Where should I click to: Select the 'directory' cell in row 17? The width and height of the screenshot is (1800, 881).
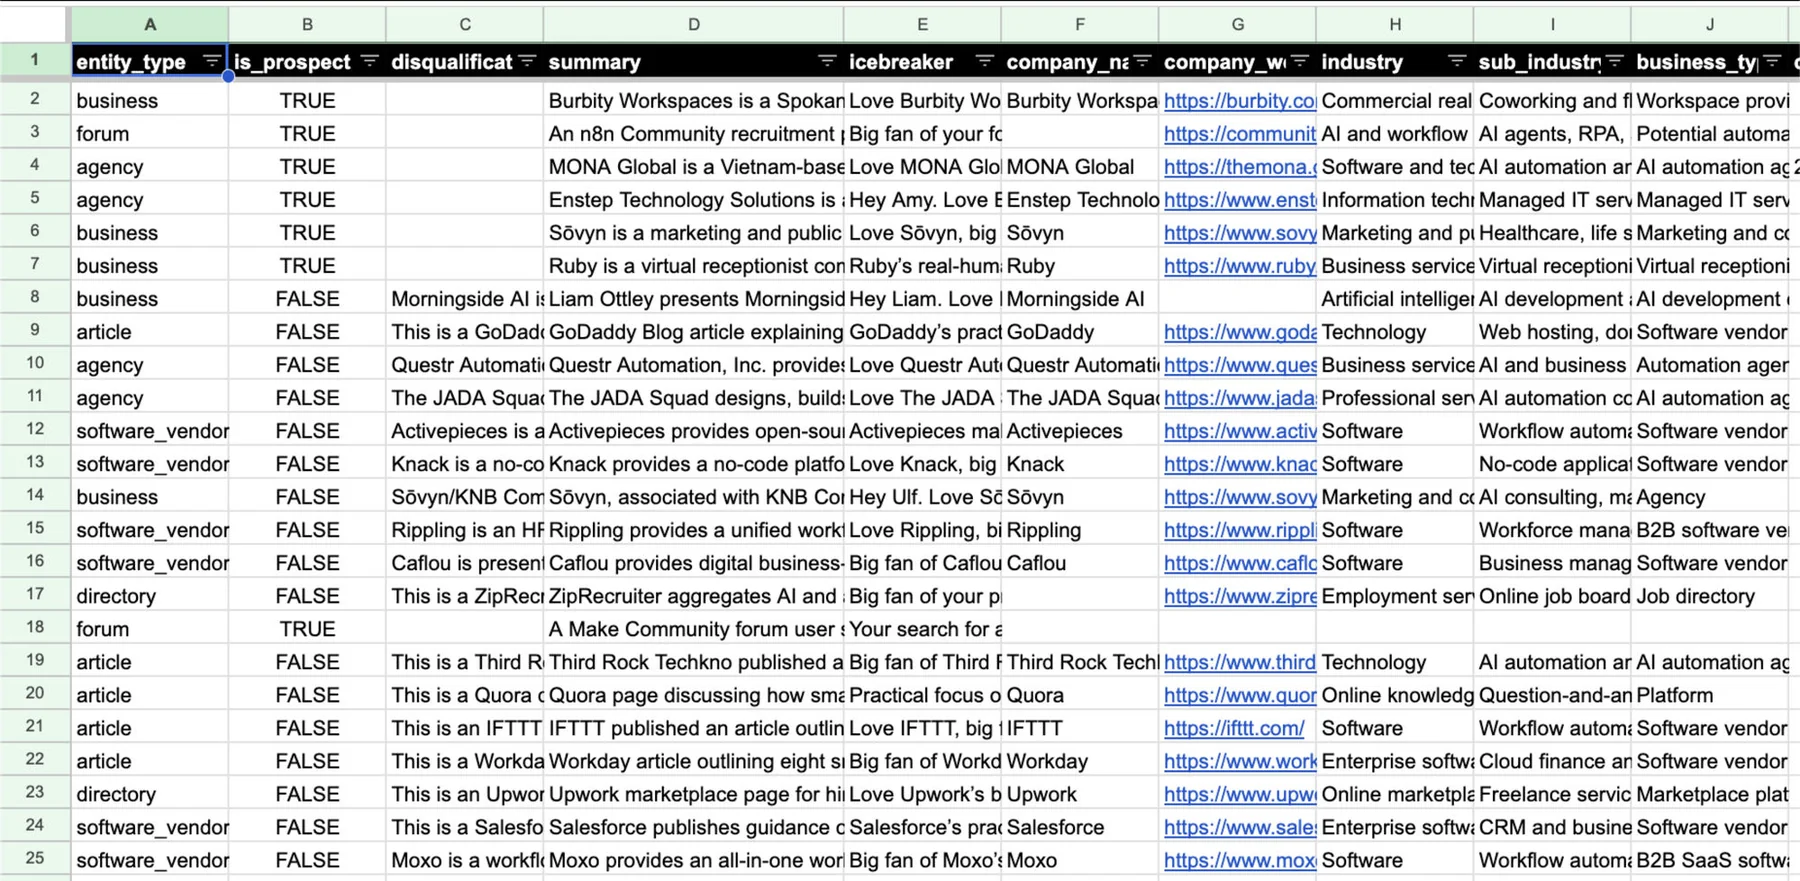point(150,595)
